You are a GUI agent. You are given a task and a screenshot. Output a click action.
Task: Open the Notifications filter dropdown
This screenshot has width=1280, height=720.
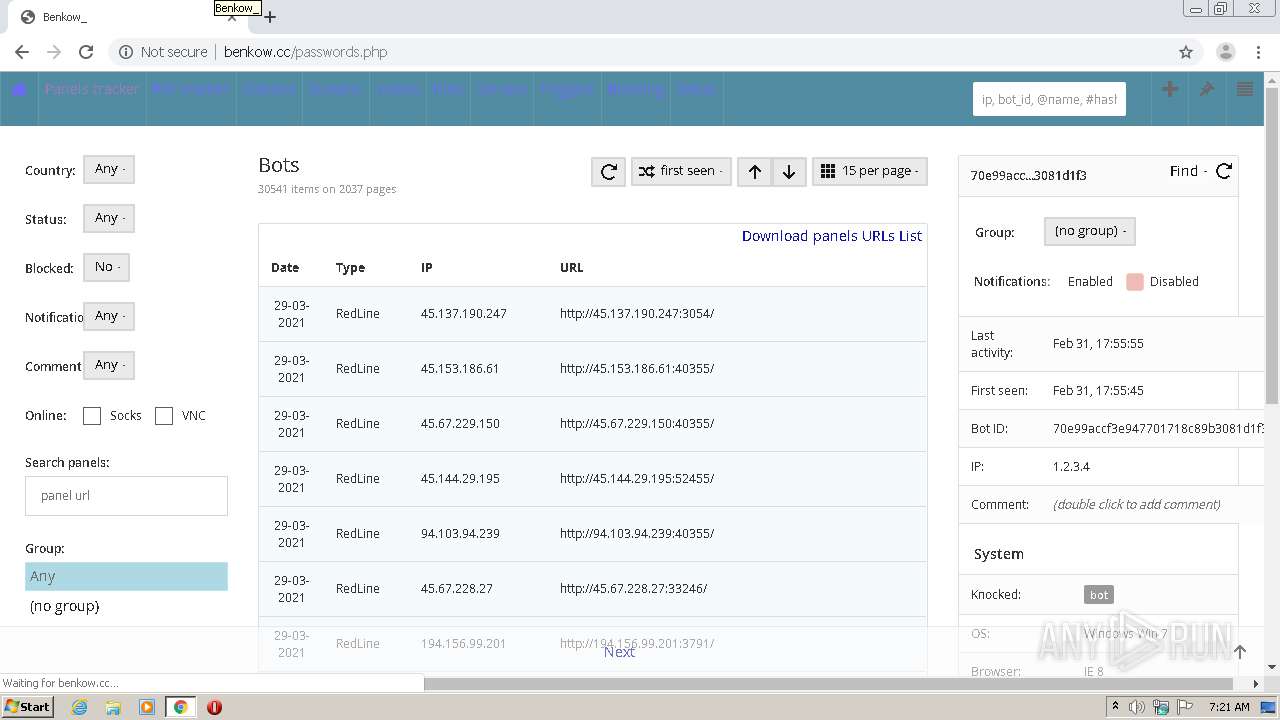tap(109, 316)
